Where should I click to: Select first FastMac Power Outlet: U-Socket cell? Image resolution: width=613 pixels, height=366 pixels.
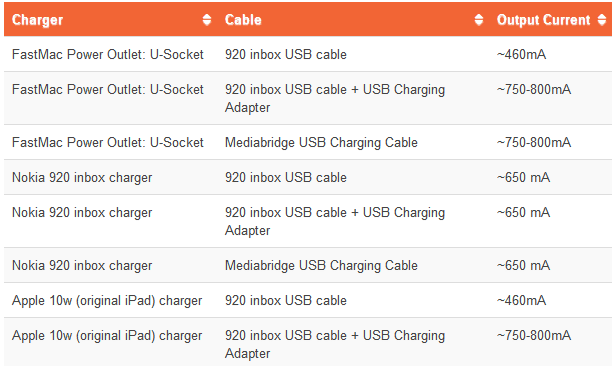point(108,54)
